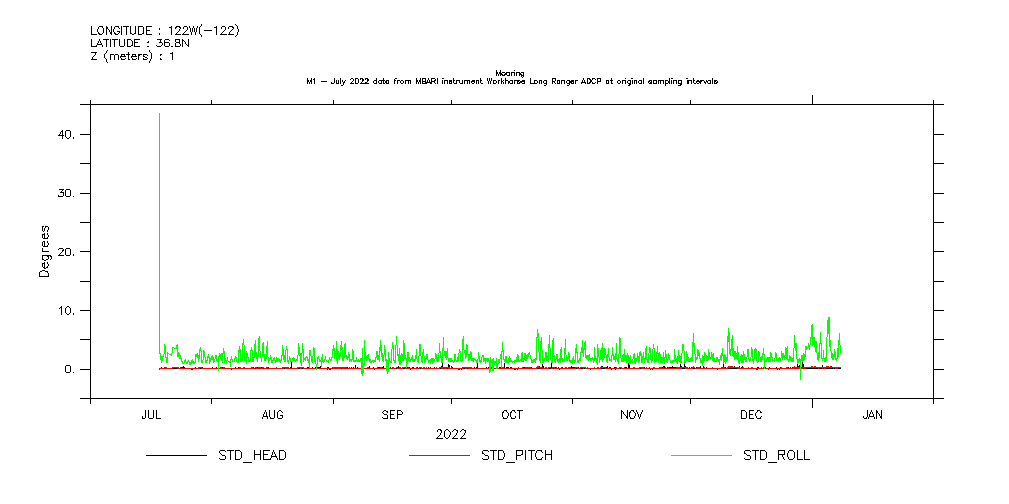Click the JUL month label on x-axis
This screenshot has height=504, width=1009.
[x=152, y=415]
